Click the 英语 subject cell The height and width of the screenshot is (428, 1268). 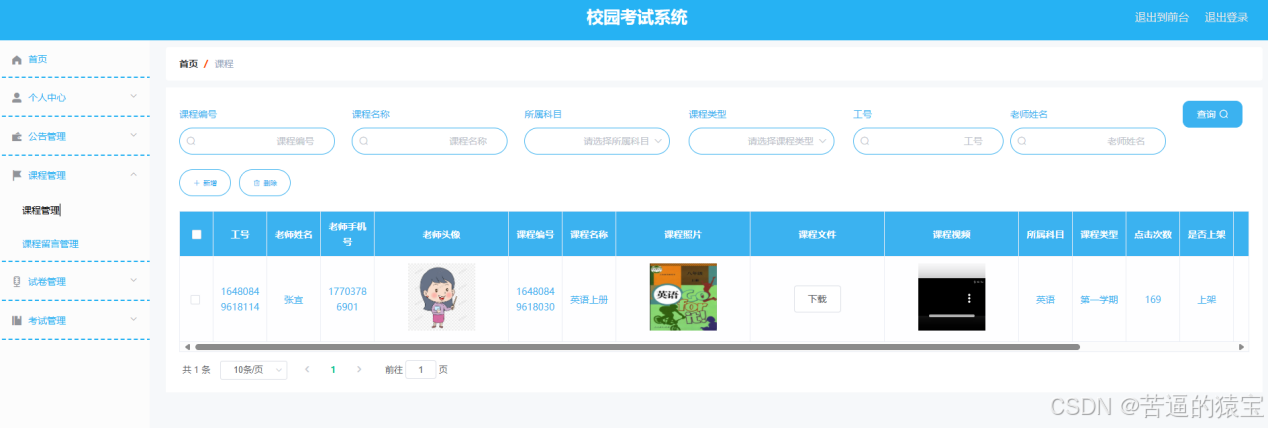coord(1045,299)
